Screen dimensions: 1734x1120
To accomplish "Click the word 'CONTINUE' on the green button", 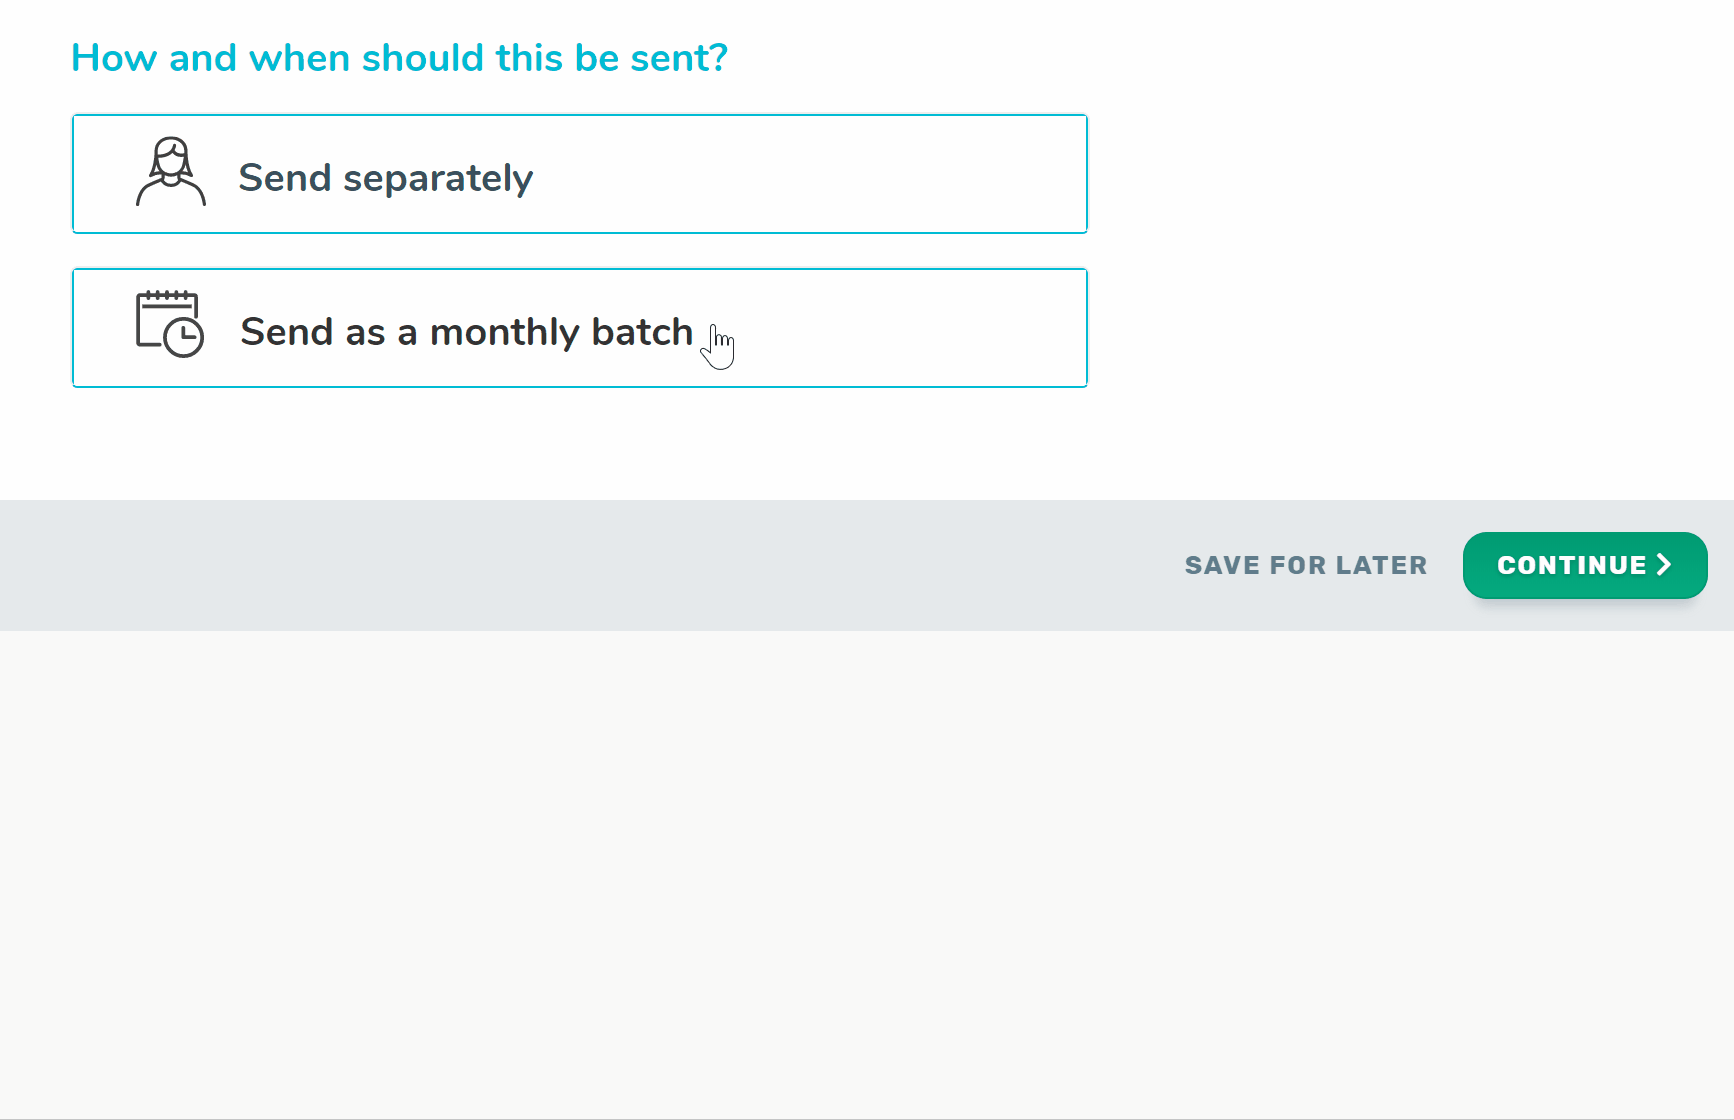I will (1572, 565).
